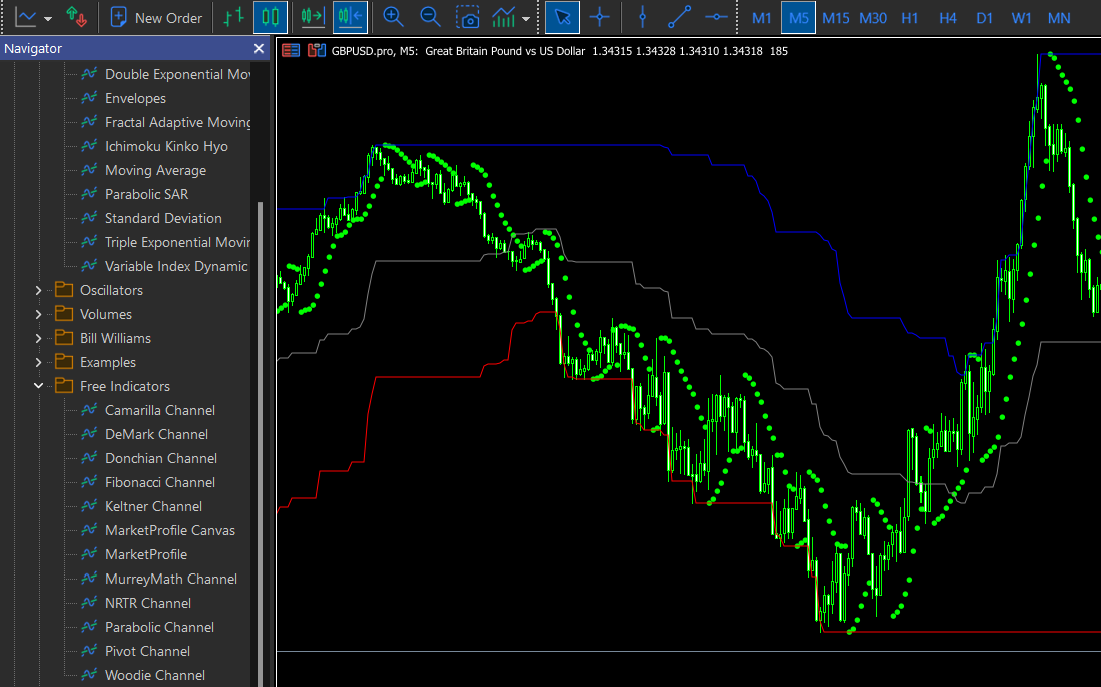
Task: Switch to bar chart display
Action: click(233, 18)
